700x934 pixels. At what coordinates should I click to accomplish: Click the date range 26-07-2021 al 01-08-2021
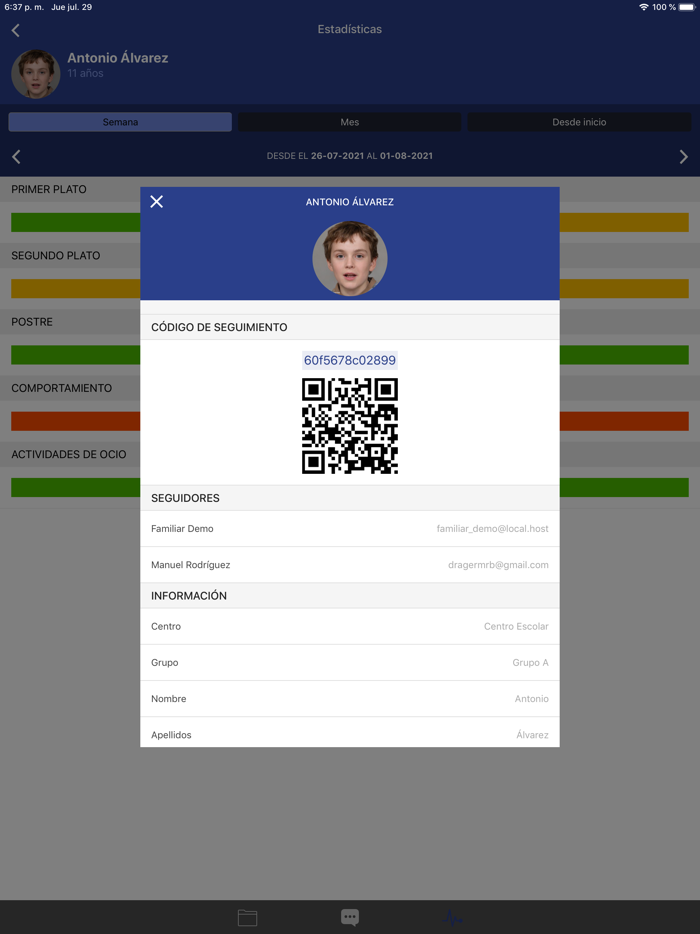click(x=350, y=156)
